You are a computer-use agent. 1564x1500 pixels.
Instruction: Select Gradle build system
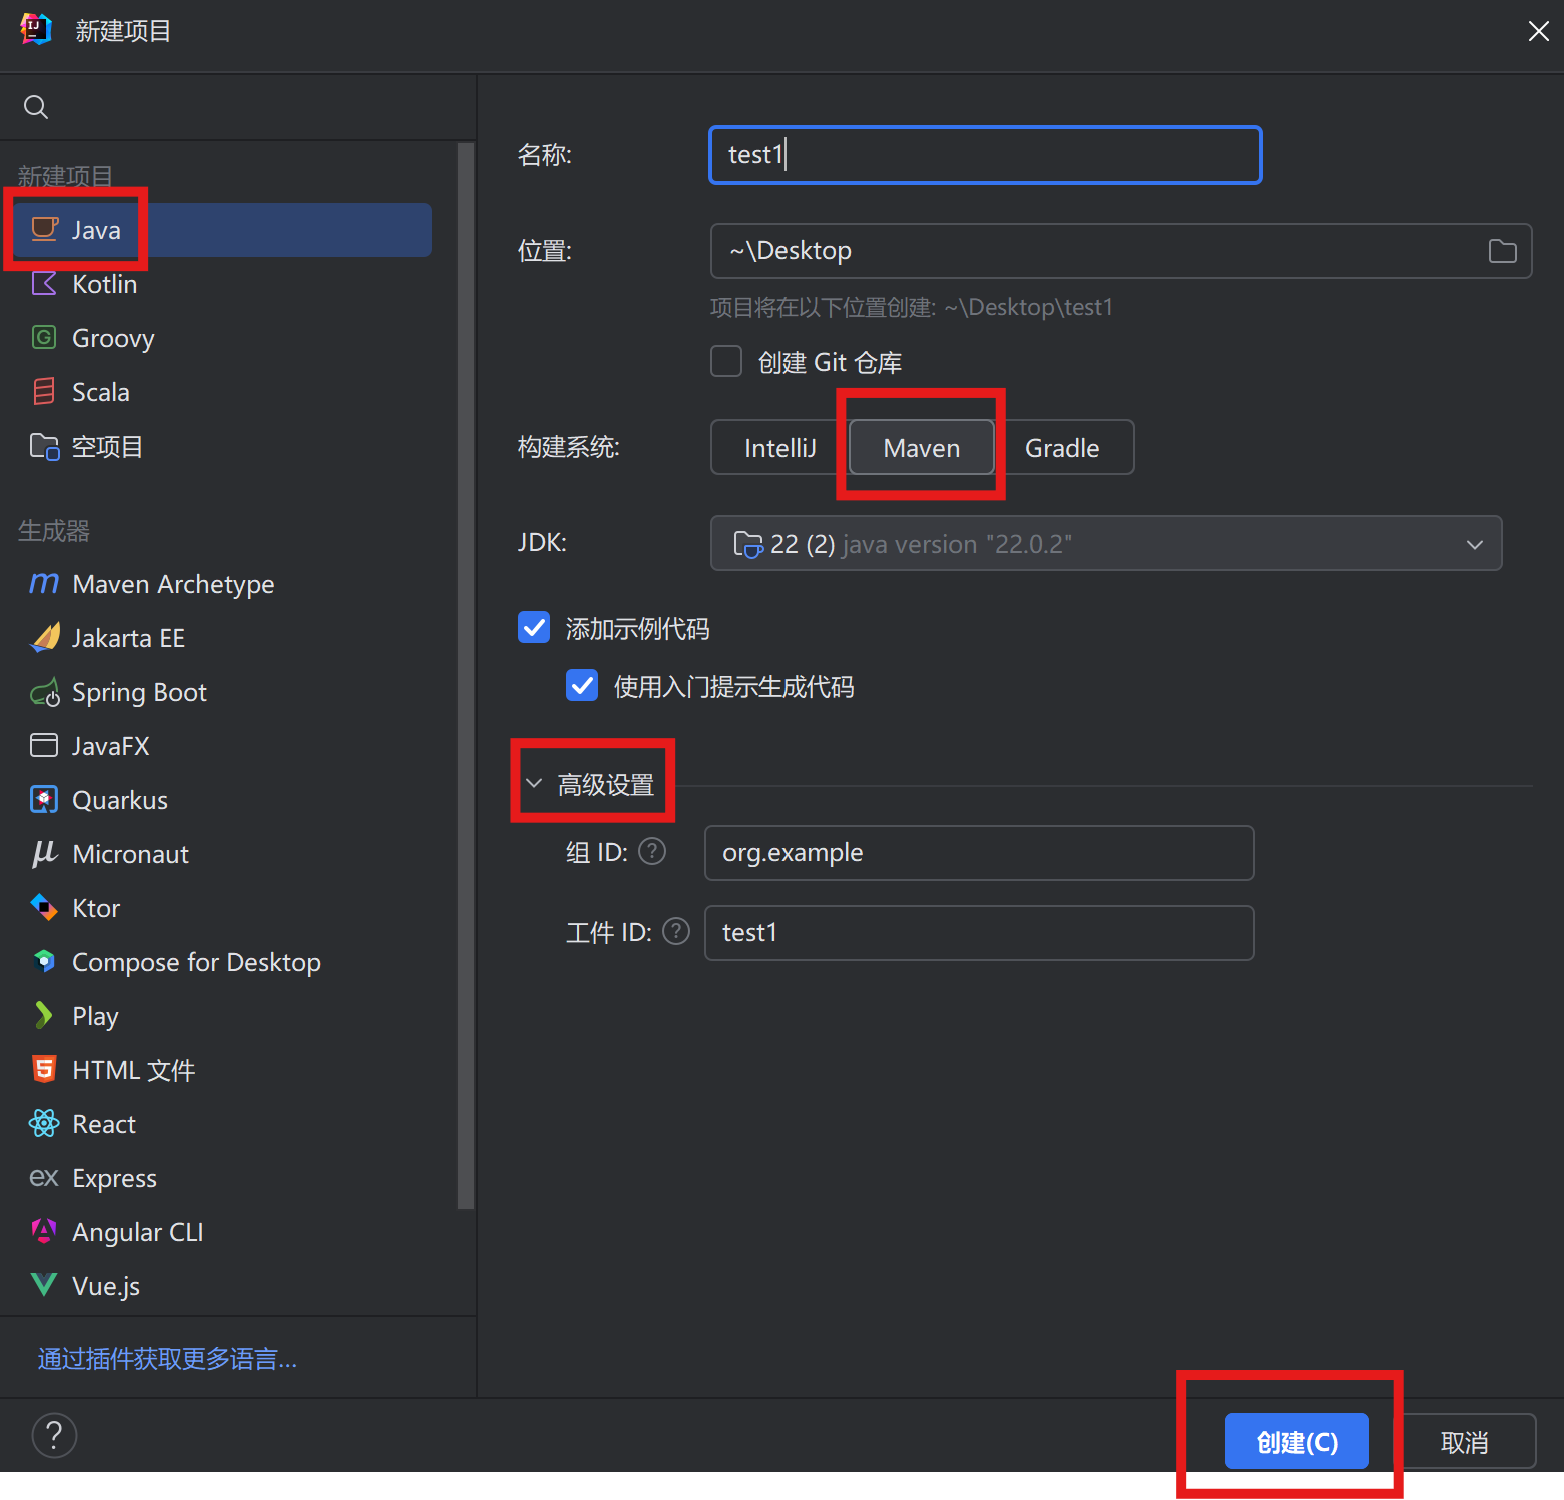1062,447
